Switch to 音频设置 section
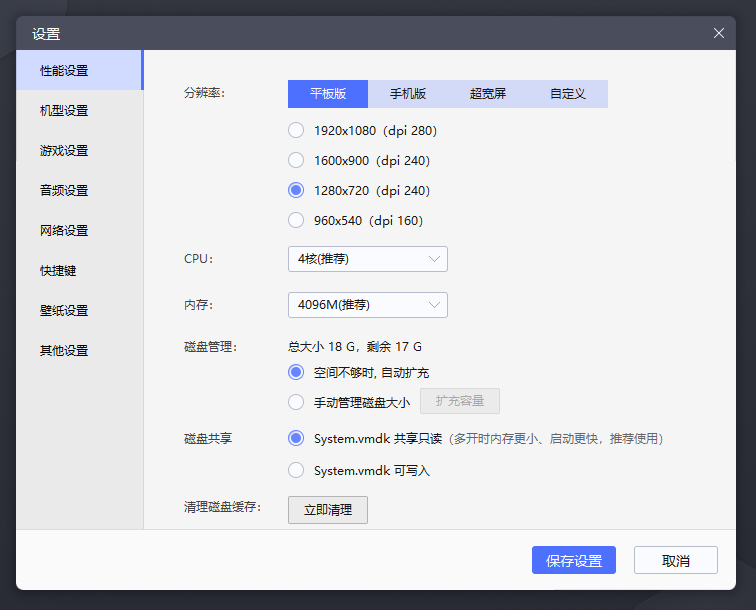Screen dimensions: 756x610 coord(80,190)
